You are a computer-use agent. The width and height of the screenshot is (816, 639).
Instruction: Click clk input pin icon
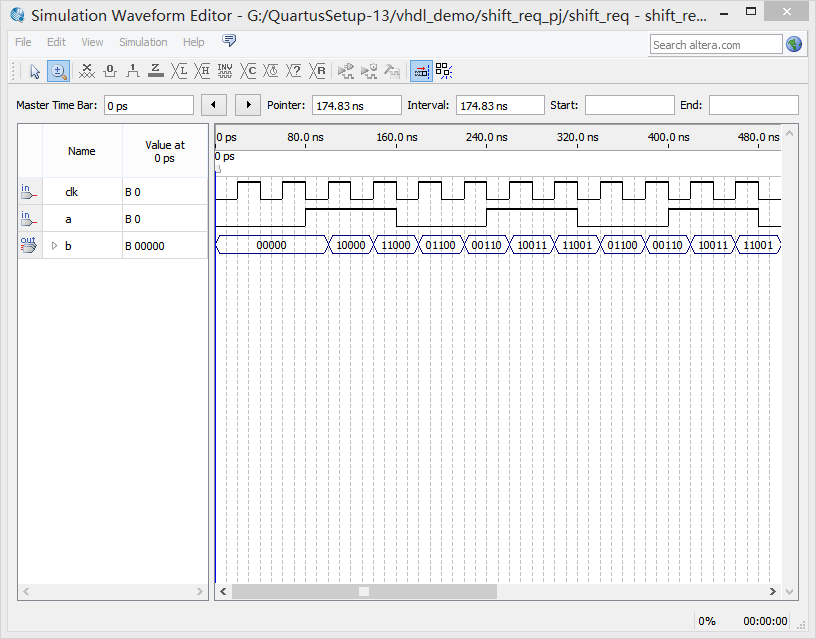(29, 191)
